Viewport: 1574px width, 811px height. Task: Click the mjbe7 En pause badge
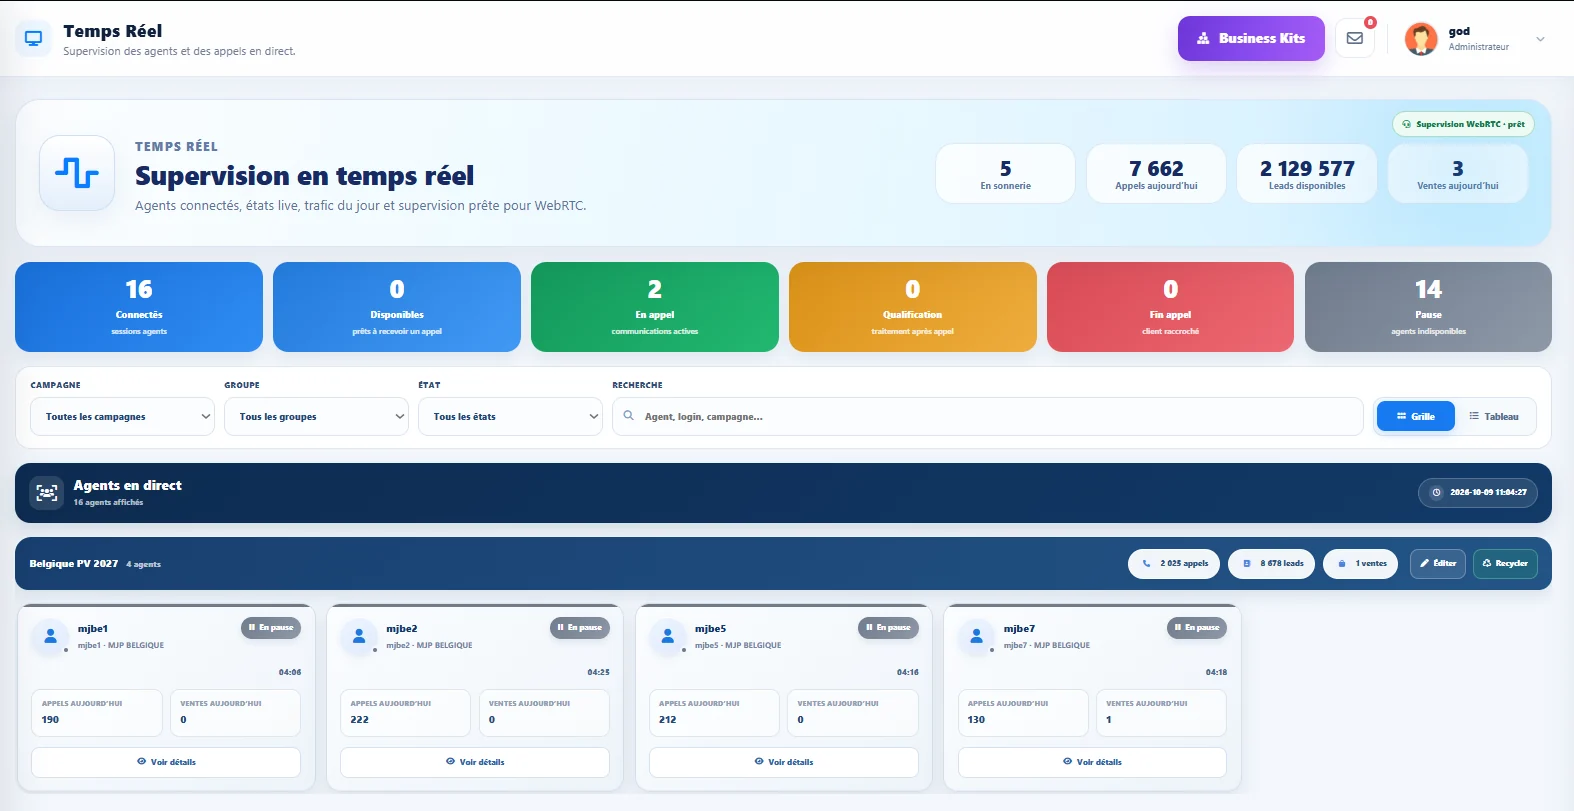tap(1197, 628)
